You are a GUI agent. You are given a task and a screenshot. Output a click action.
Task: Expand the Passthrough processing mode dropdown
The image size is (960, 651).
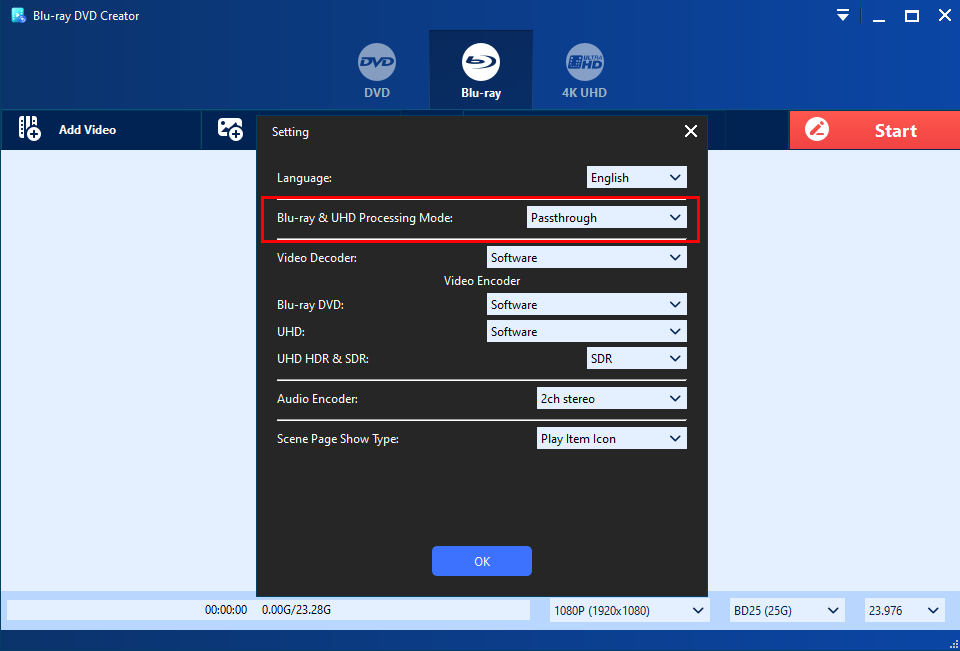tap(606, 218)
